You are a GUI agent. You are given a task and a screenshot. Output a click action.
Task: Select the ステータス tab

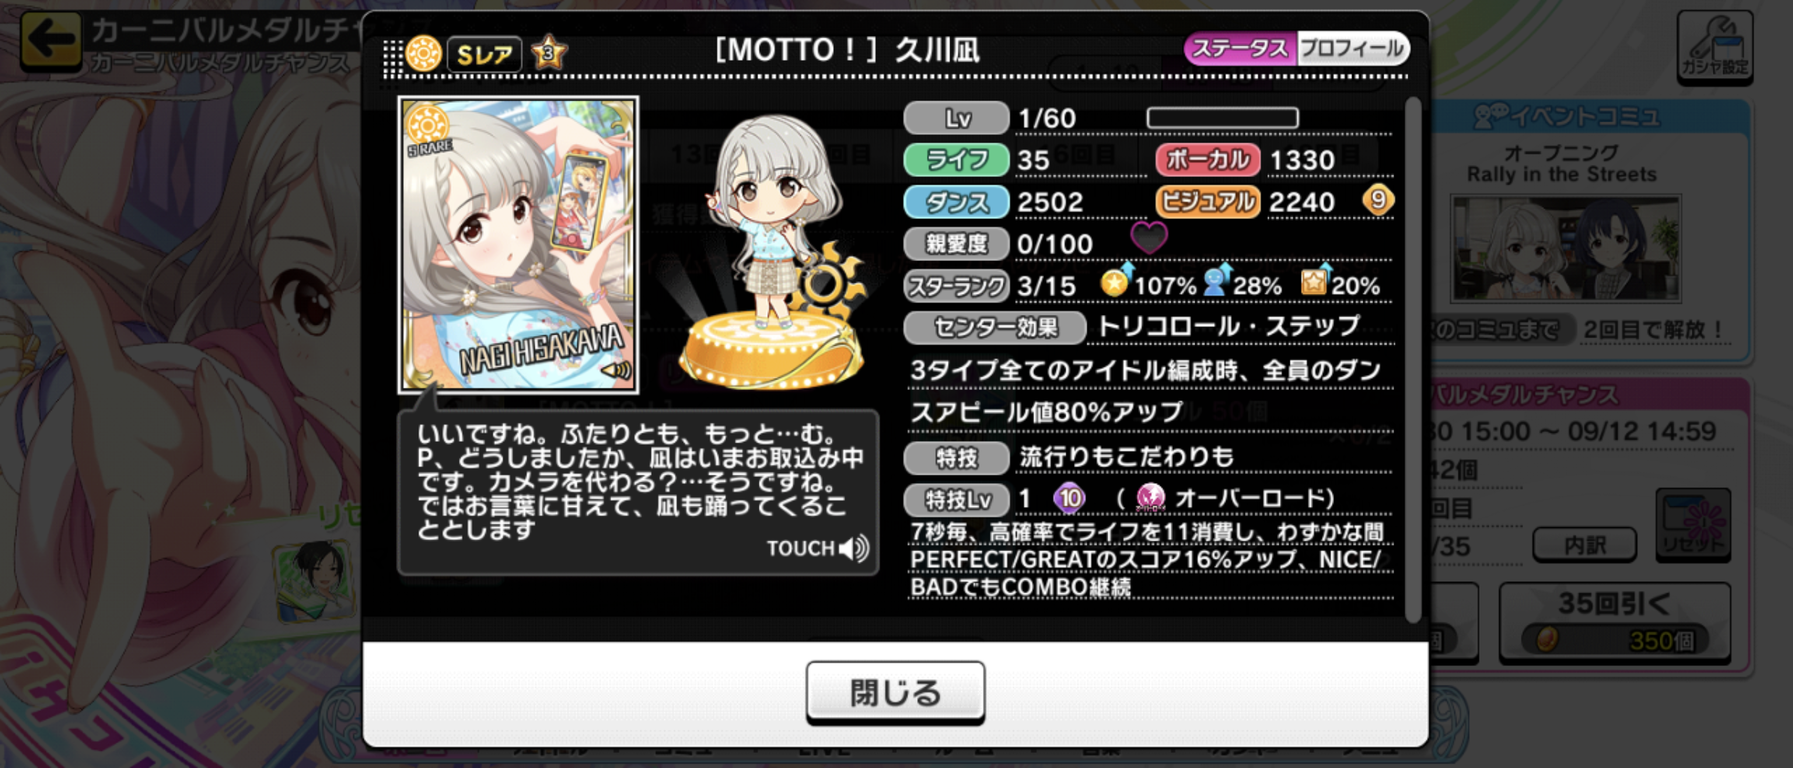tap(1240, 49)
